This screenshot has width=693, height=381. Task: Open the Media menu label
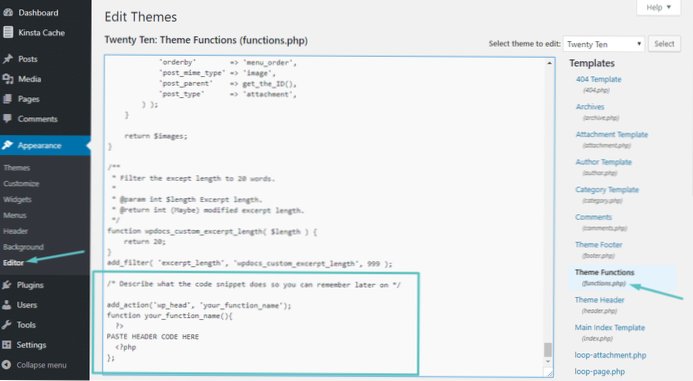coord(30,79)
